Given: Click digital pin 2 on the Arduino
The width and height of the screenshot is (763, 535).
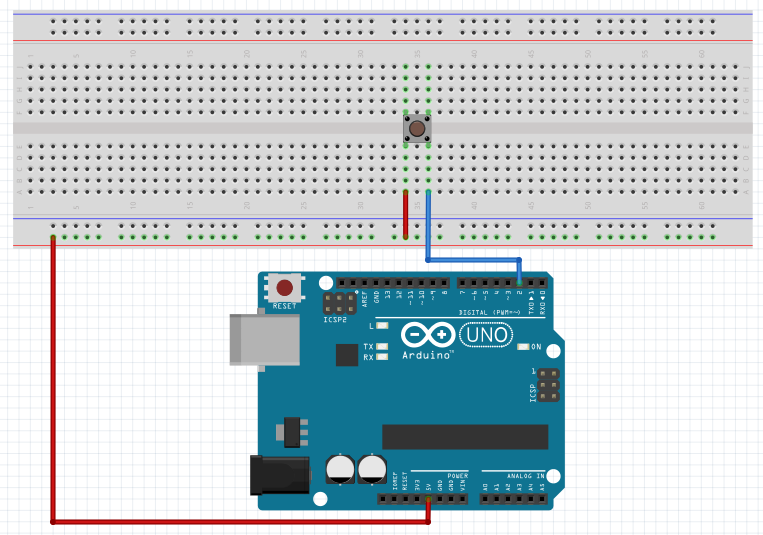Looking at the screenshot, I should coord(519,283).
